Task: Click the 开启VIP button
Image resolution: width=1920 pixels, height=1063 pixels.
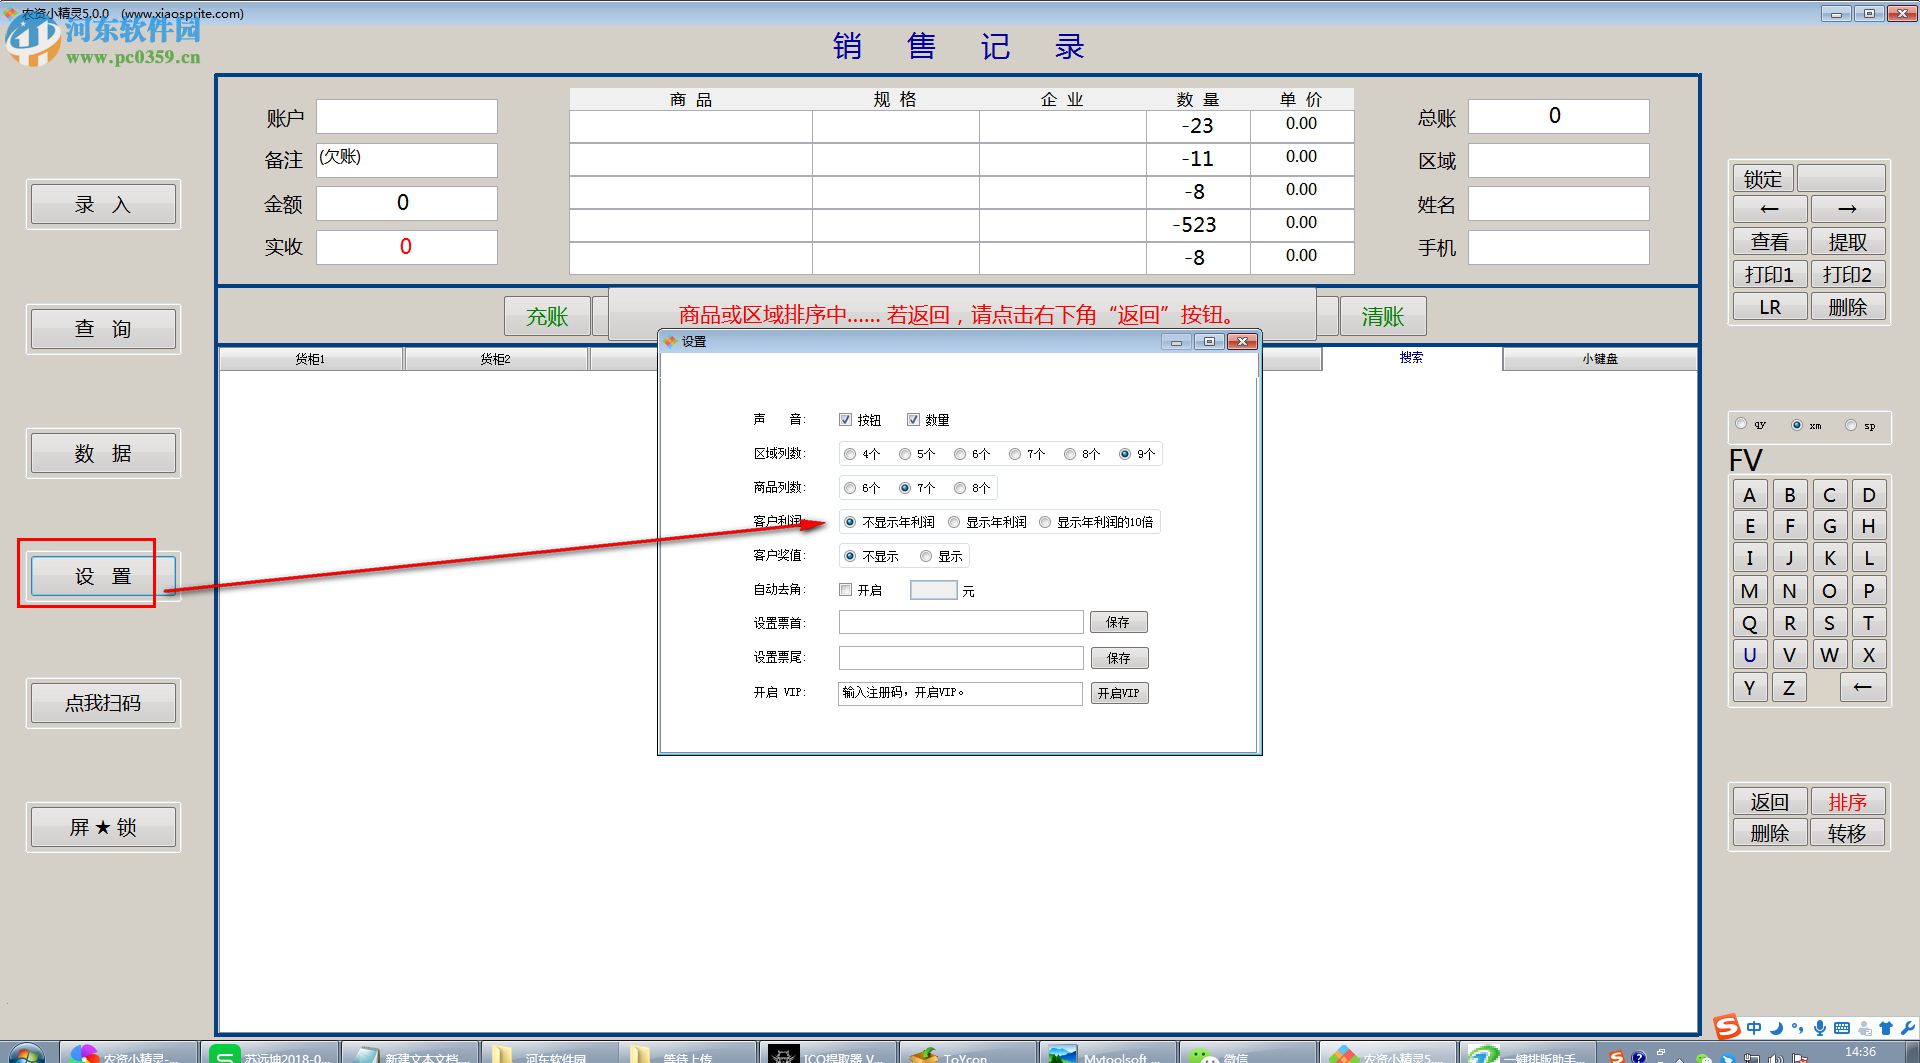Action: pyautogui.click(x=1118, y=693)
